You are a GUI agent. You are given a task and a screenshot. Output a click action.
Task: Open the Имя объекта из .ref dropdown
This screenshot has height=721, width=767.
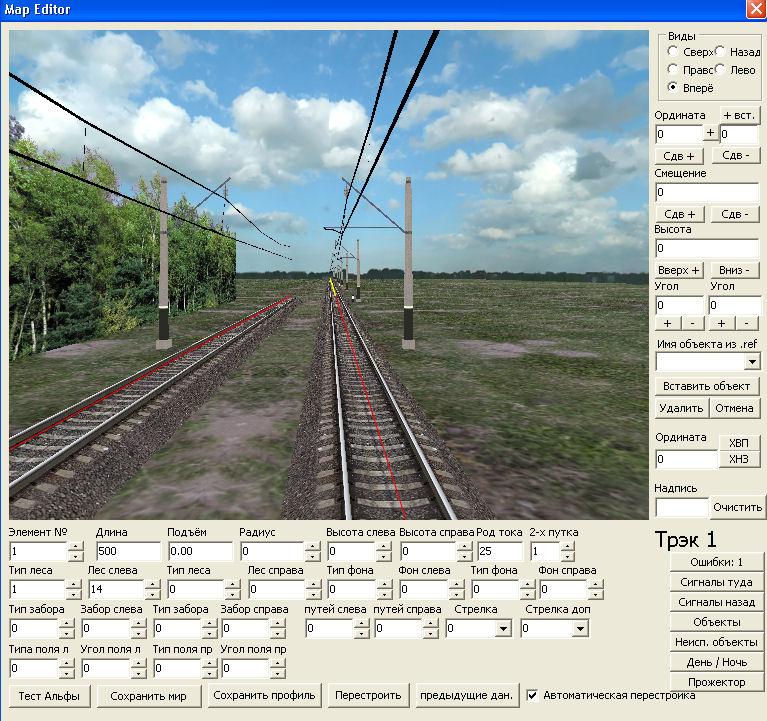click(751, 361)
